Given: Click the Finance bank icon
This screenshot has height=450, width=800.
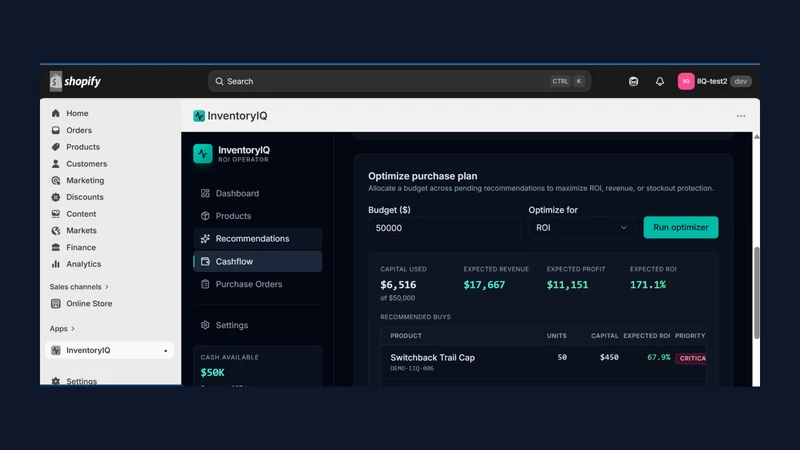Looking at the screenshot, I should (56, 247).
